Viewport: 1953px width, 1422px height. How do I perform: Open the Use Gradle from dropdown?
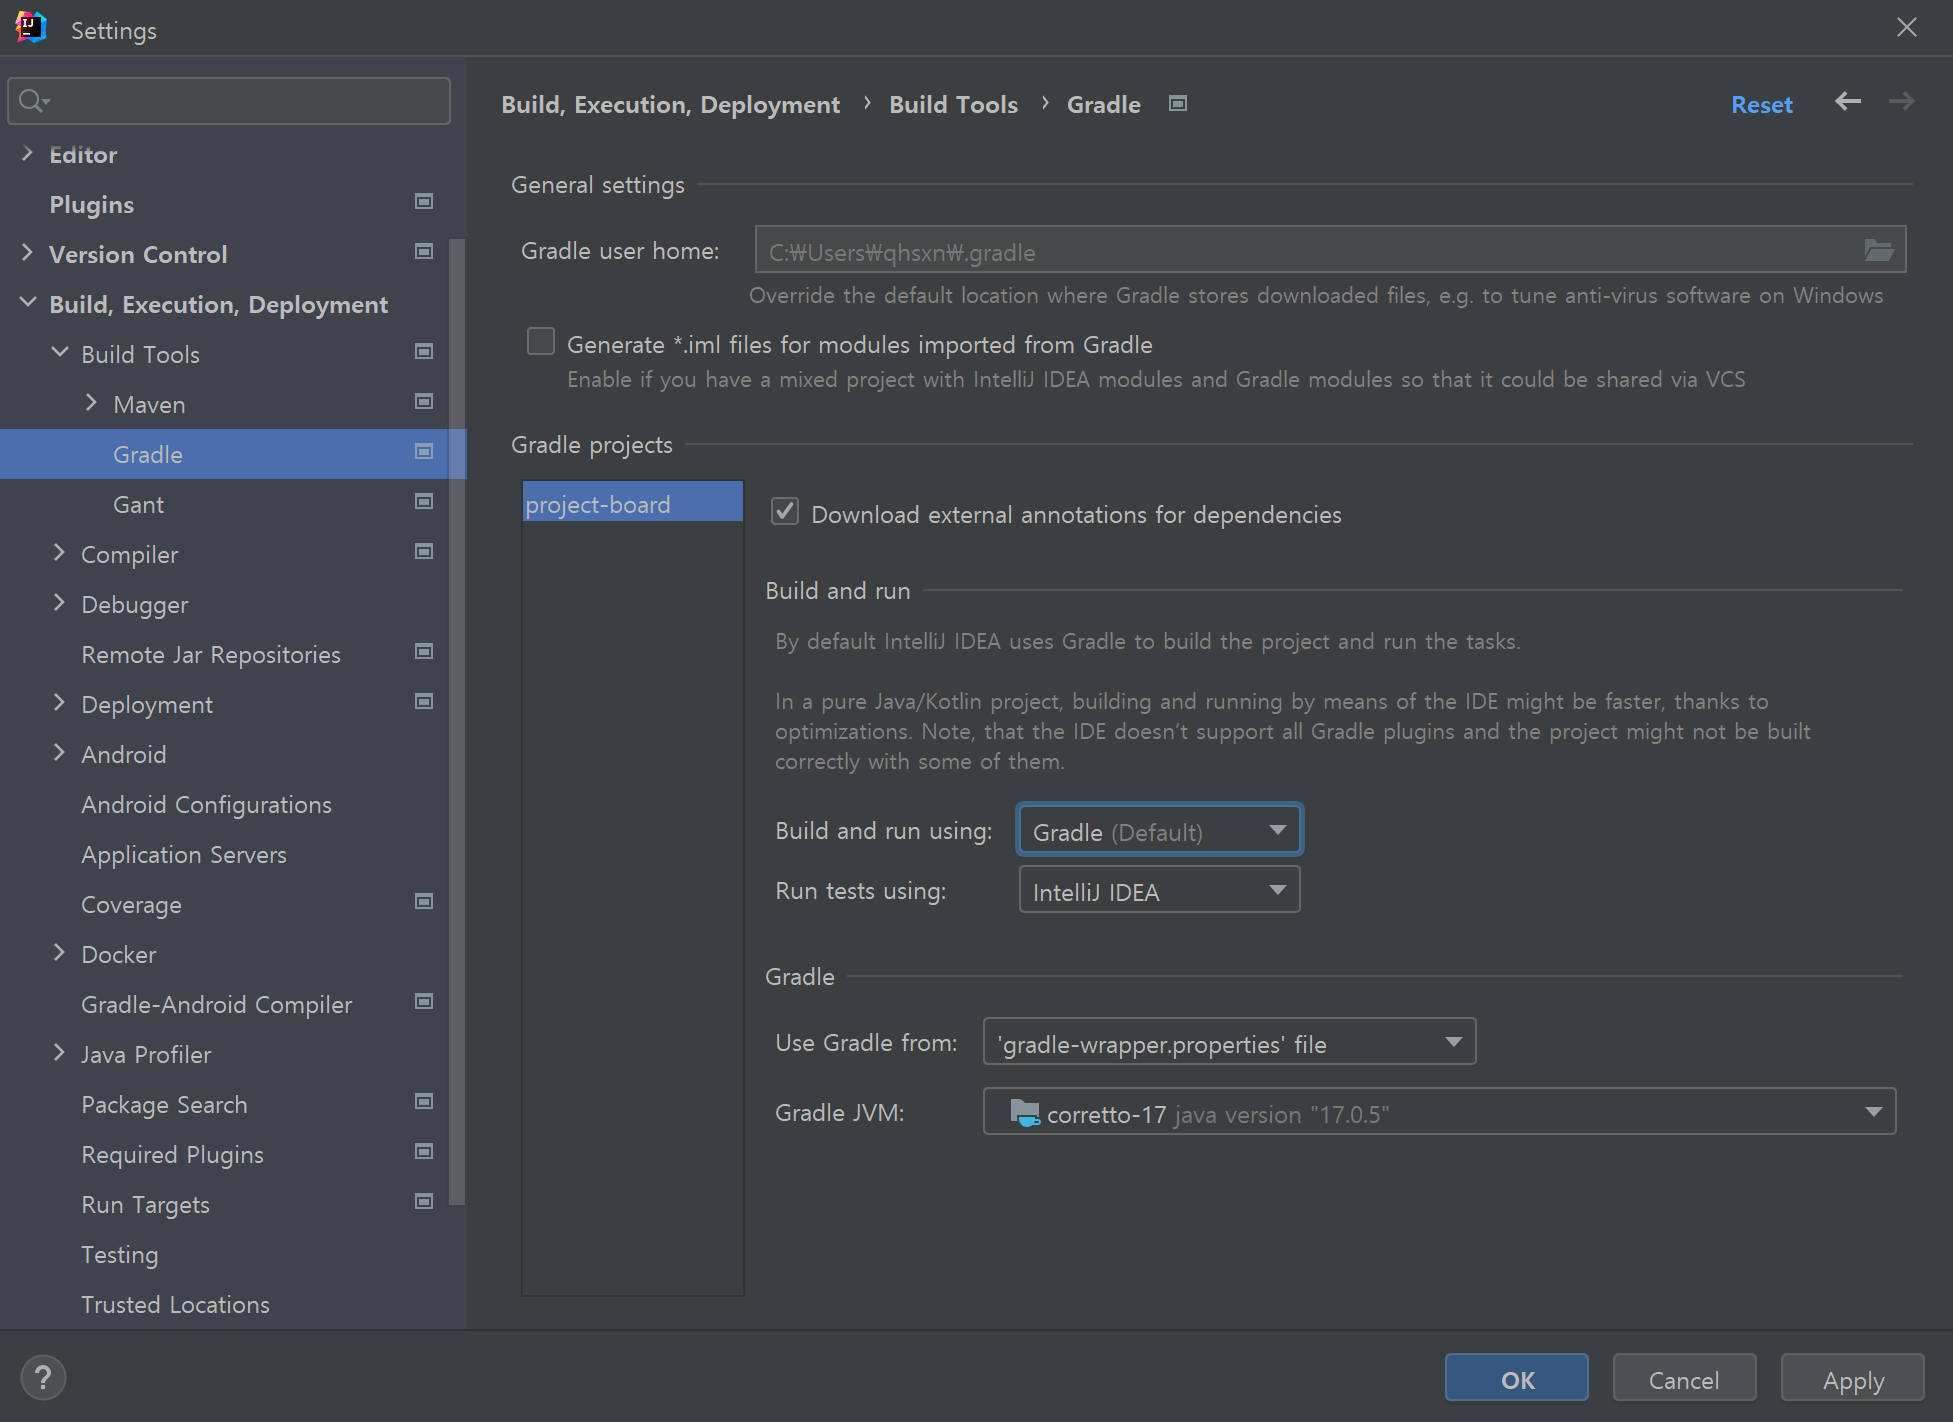point(1229,1043)
